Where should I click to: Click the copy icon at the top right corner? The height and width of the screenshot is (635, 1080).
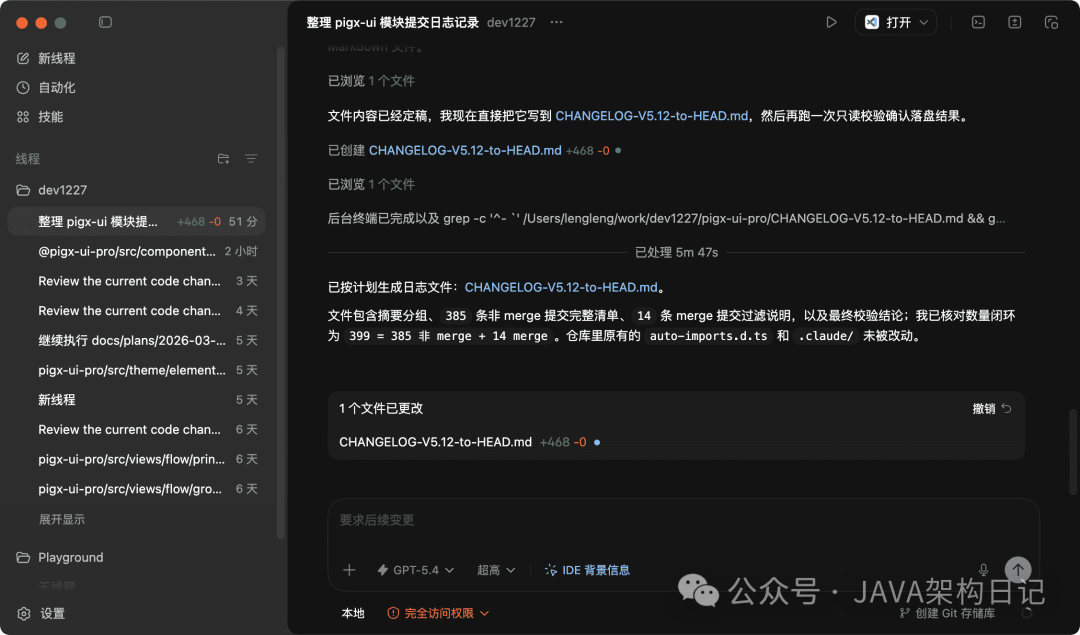pos(1052,21)
